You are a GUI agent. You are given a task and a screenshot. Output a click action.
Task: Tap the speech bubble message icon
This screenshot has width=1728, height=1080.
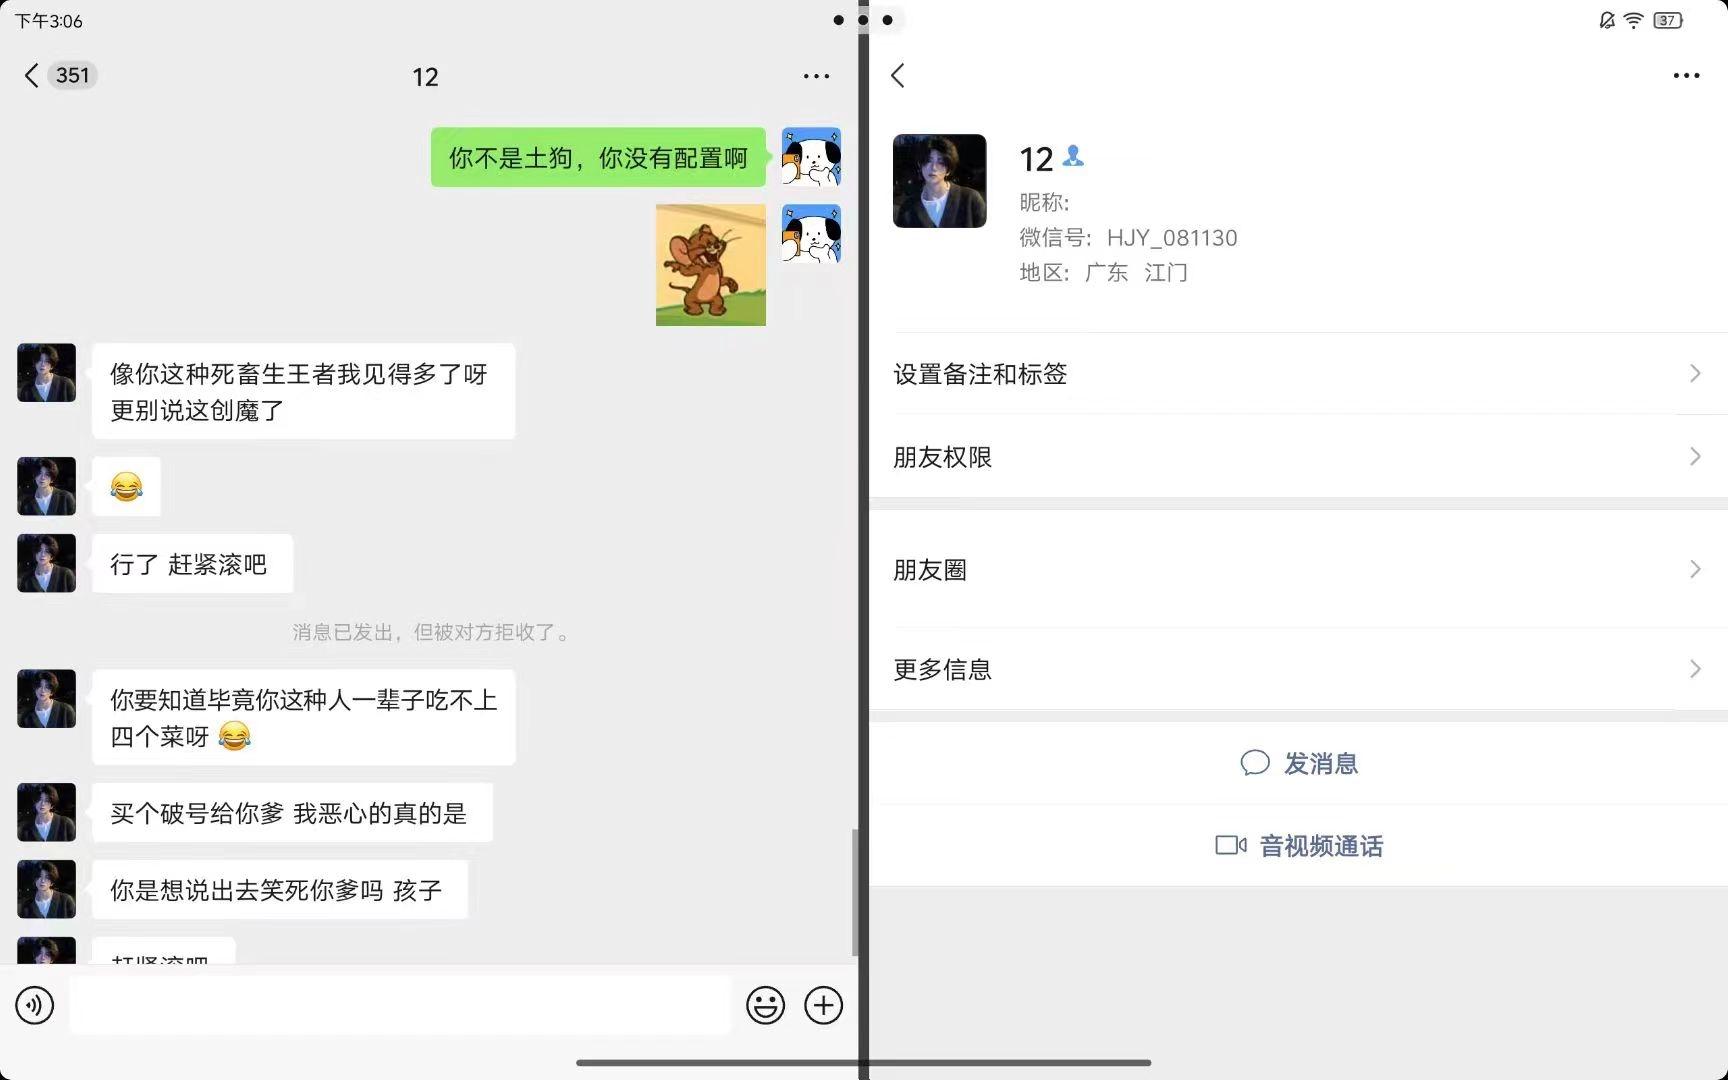(x=1255, y=763)
